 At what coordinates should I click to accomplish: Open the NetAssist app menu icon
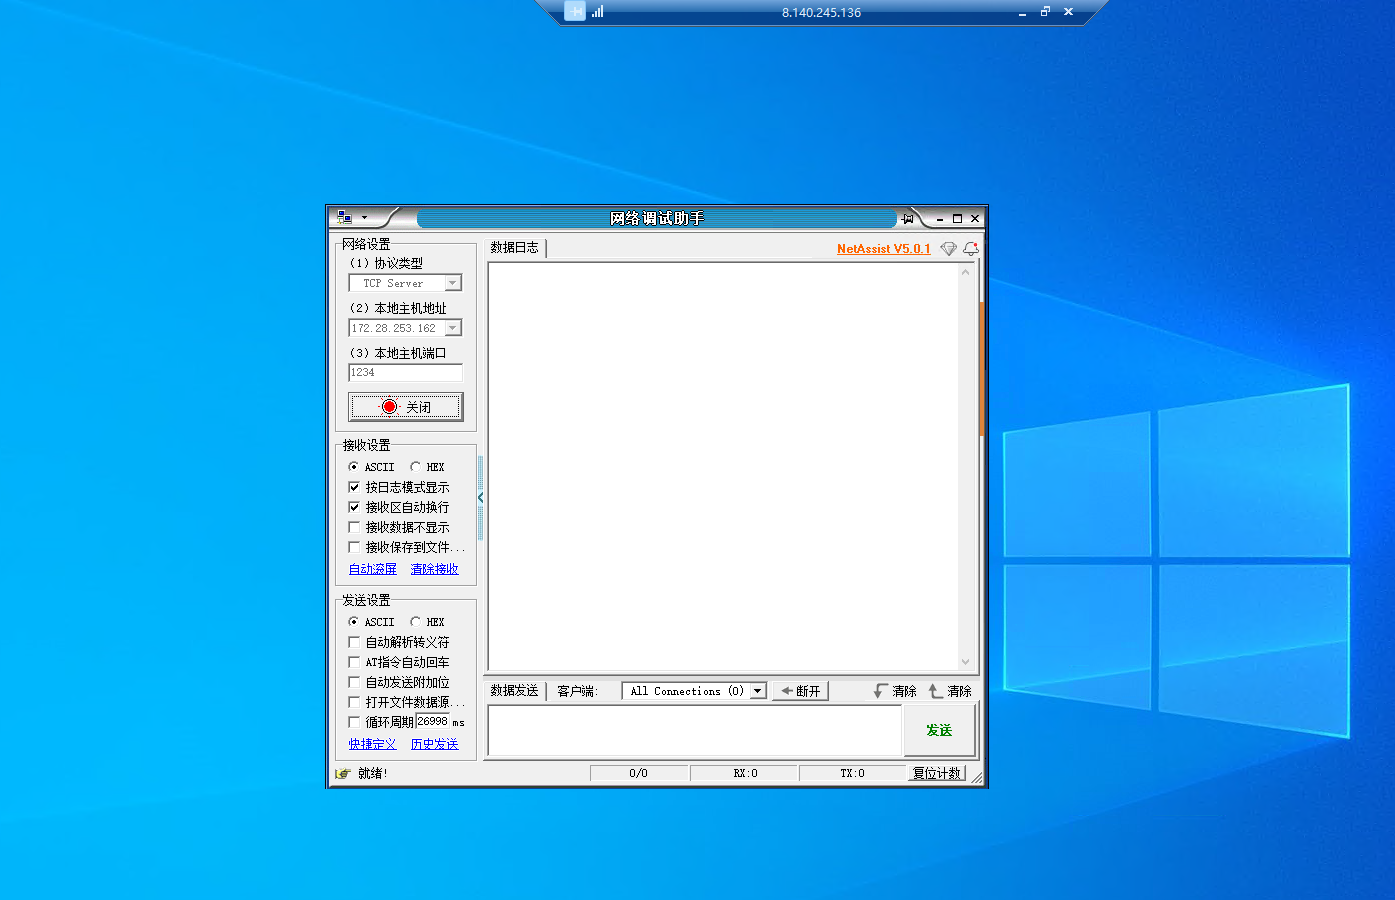point(345,217)
